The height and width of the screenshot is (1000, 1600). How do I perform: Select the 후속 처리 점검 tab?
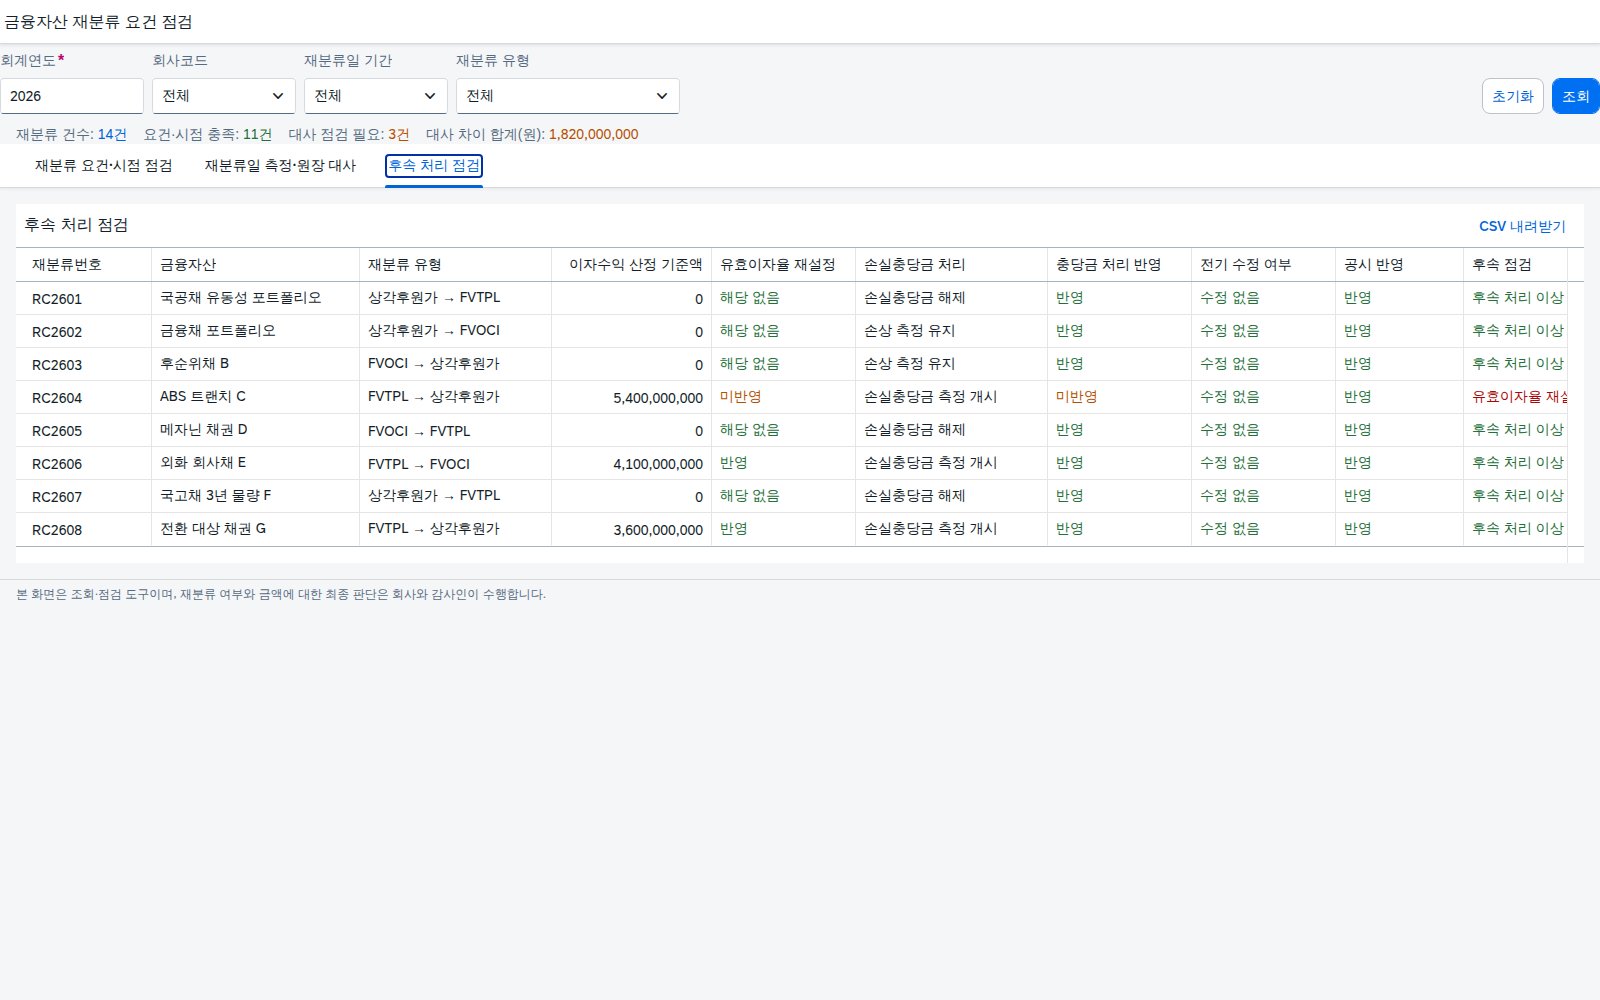click(x=434, y=166)
